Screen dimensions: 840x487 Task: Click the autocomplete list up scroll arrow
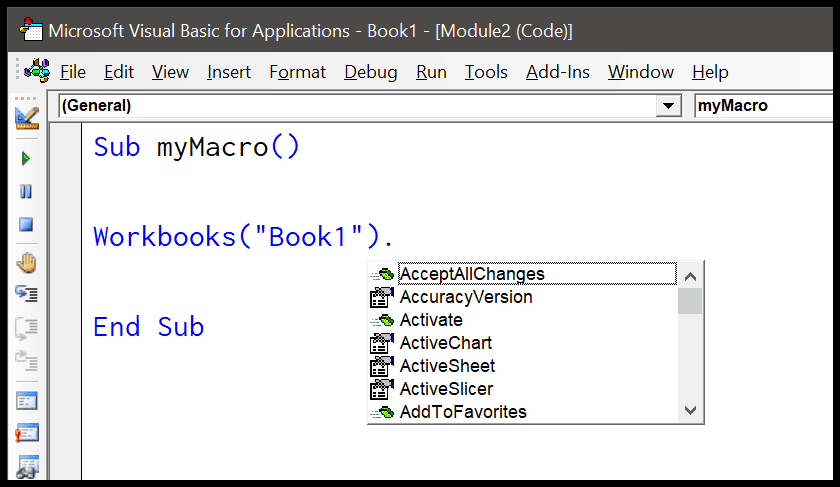(x=690, y=276)
